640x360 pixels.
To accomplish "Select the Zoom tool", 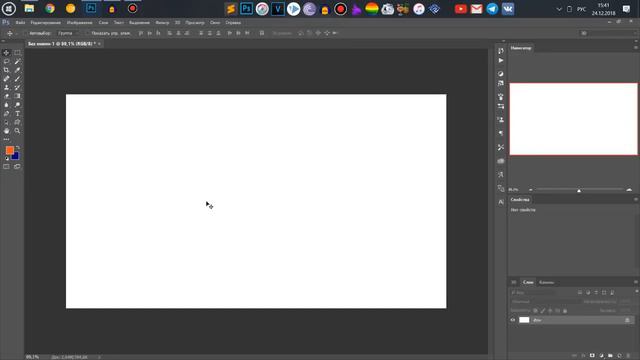I will point(17,131).
